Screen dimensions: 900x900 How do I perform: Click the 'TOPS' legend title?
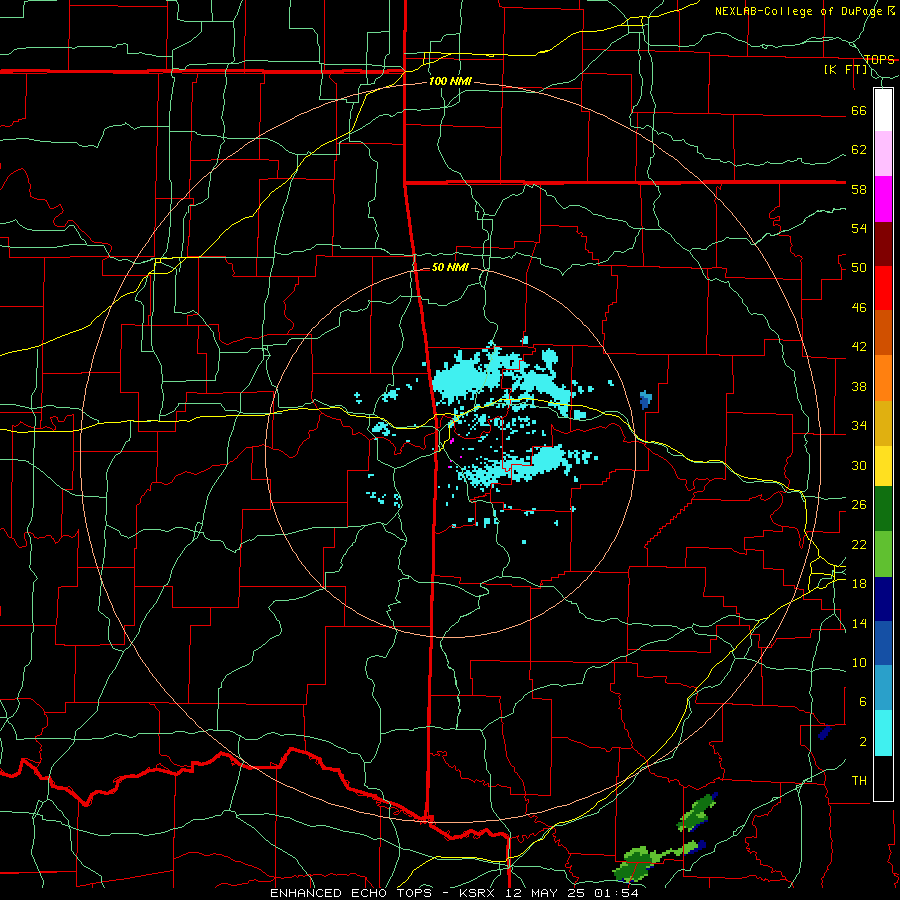pyautogui.click(x=879, y=59)
